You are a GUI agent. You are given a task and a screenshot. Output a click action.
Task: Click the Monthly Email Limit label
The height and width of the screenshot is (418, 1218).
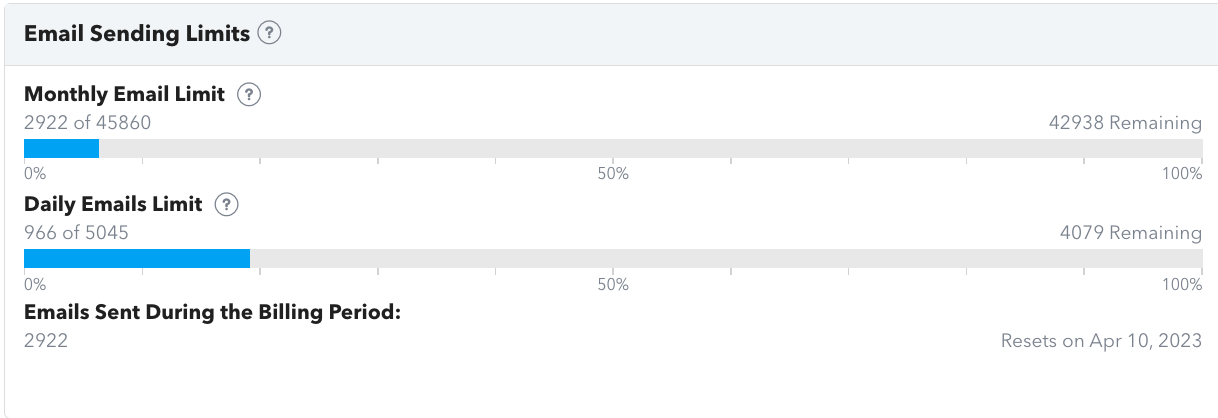pos(125,95)
